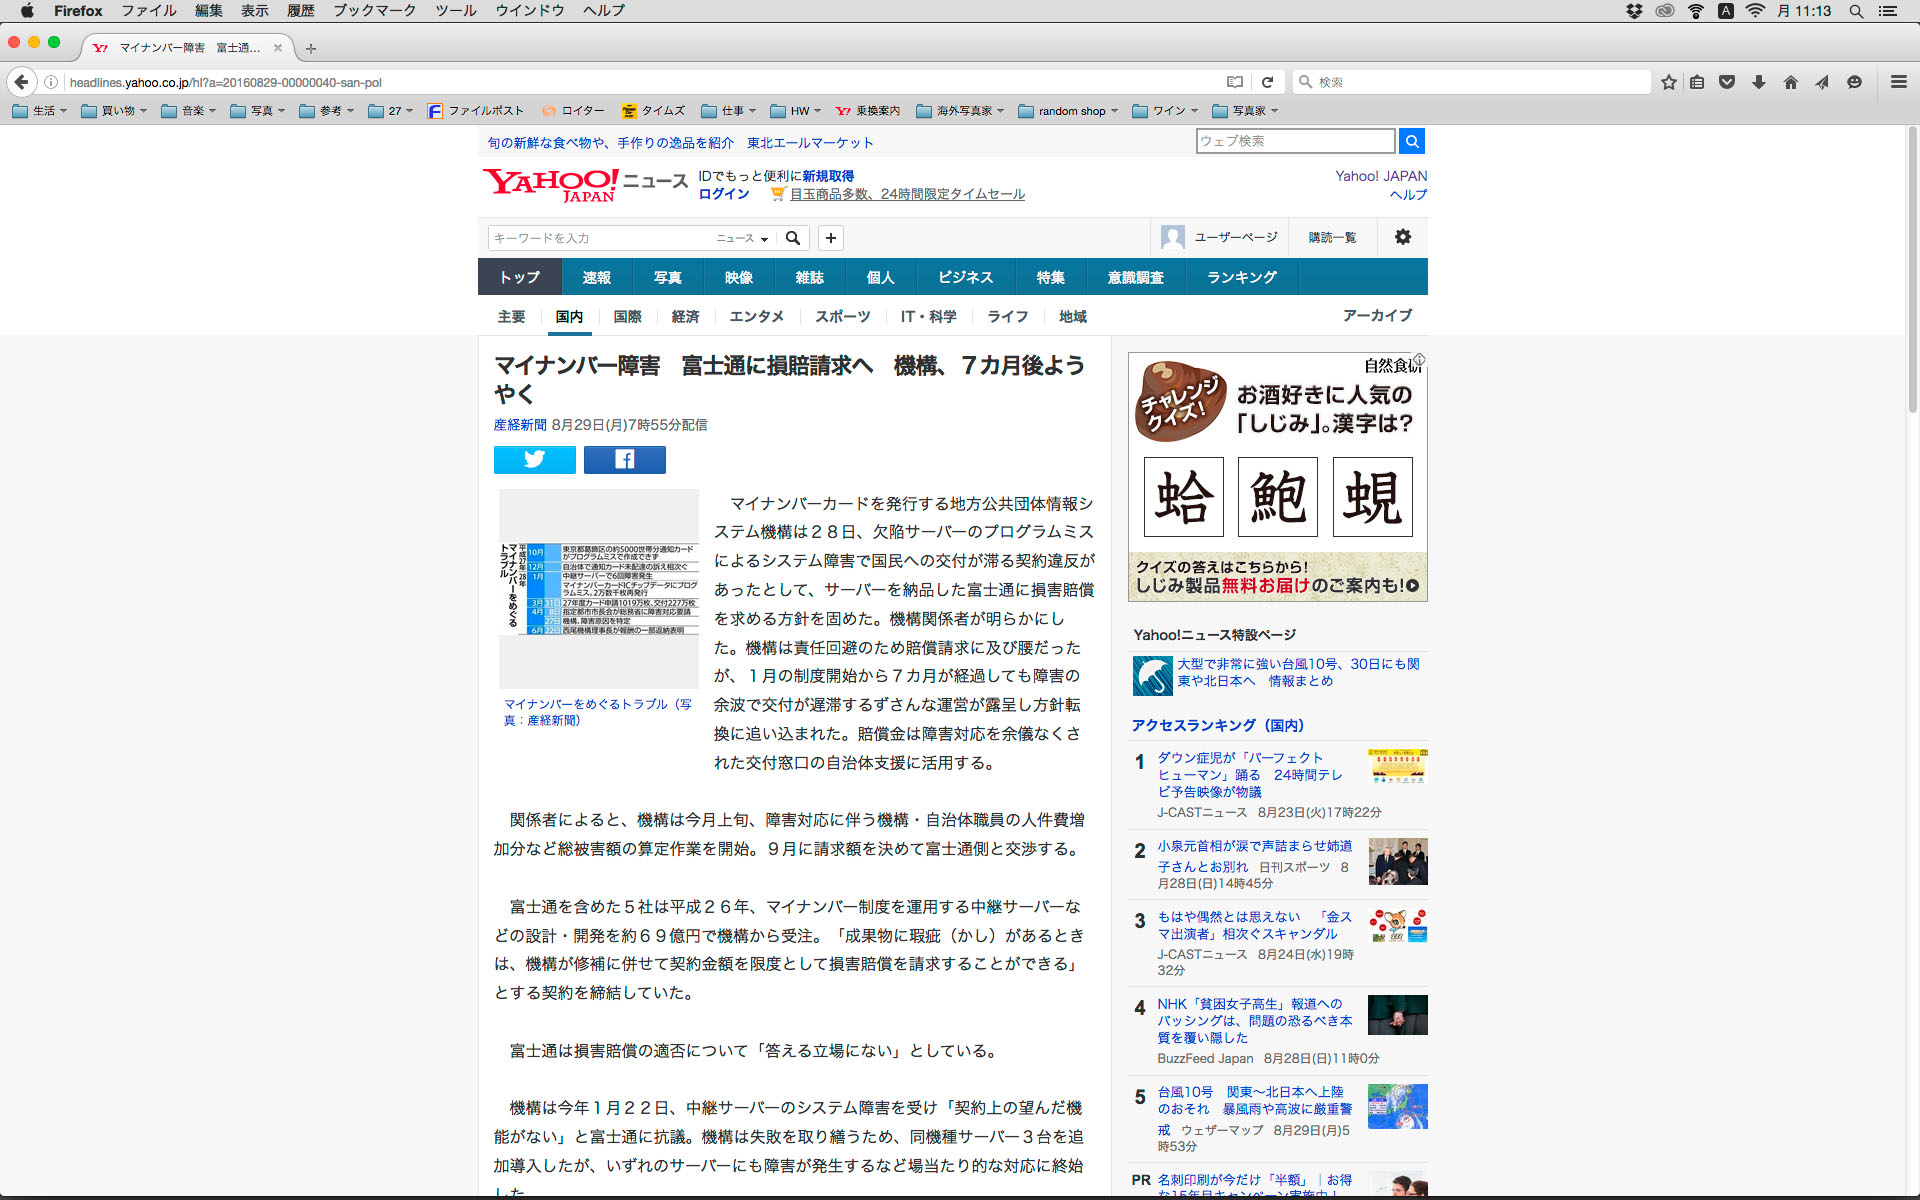Bookmark this page with star icon
This screenshot has height=1200, width=1920.
coord(1668,82)
